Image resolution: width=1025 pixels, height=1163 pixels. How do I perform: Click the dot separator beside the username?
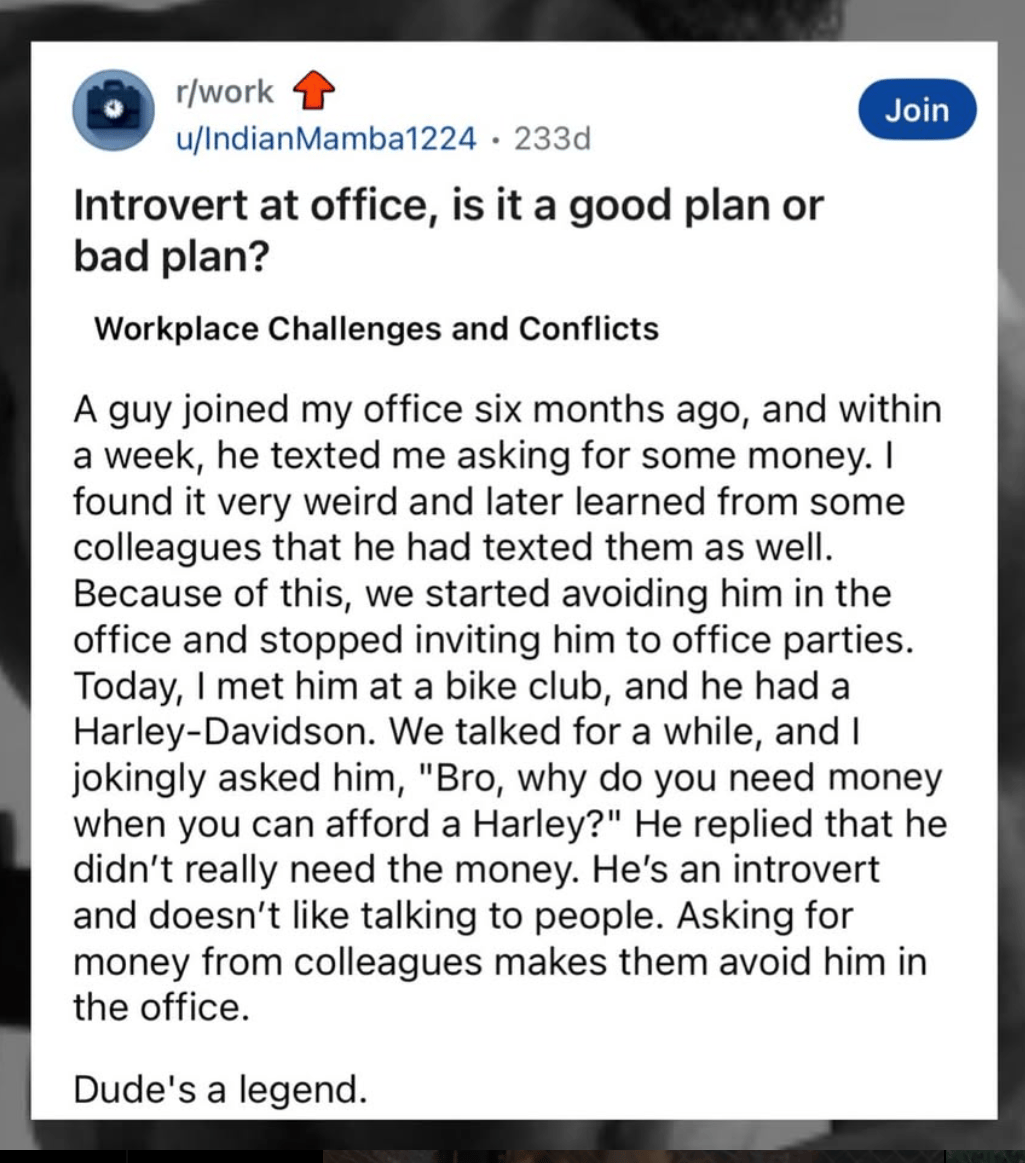tap(495, 139)
